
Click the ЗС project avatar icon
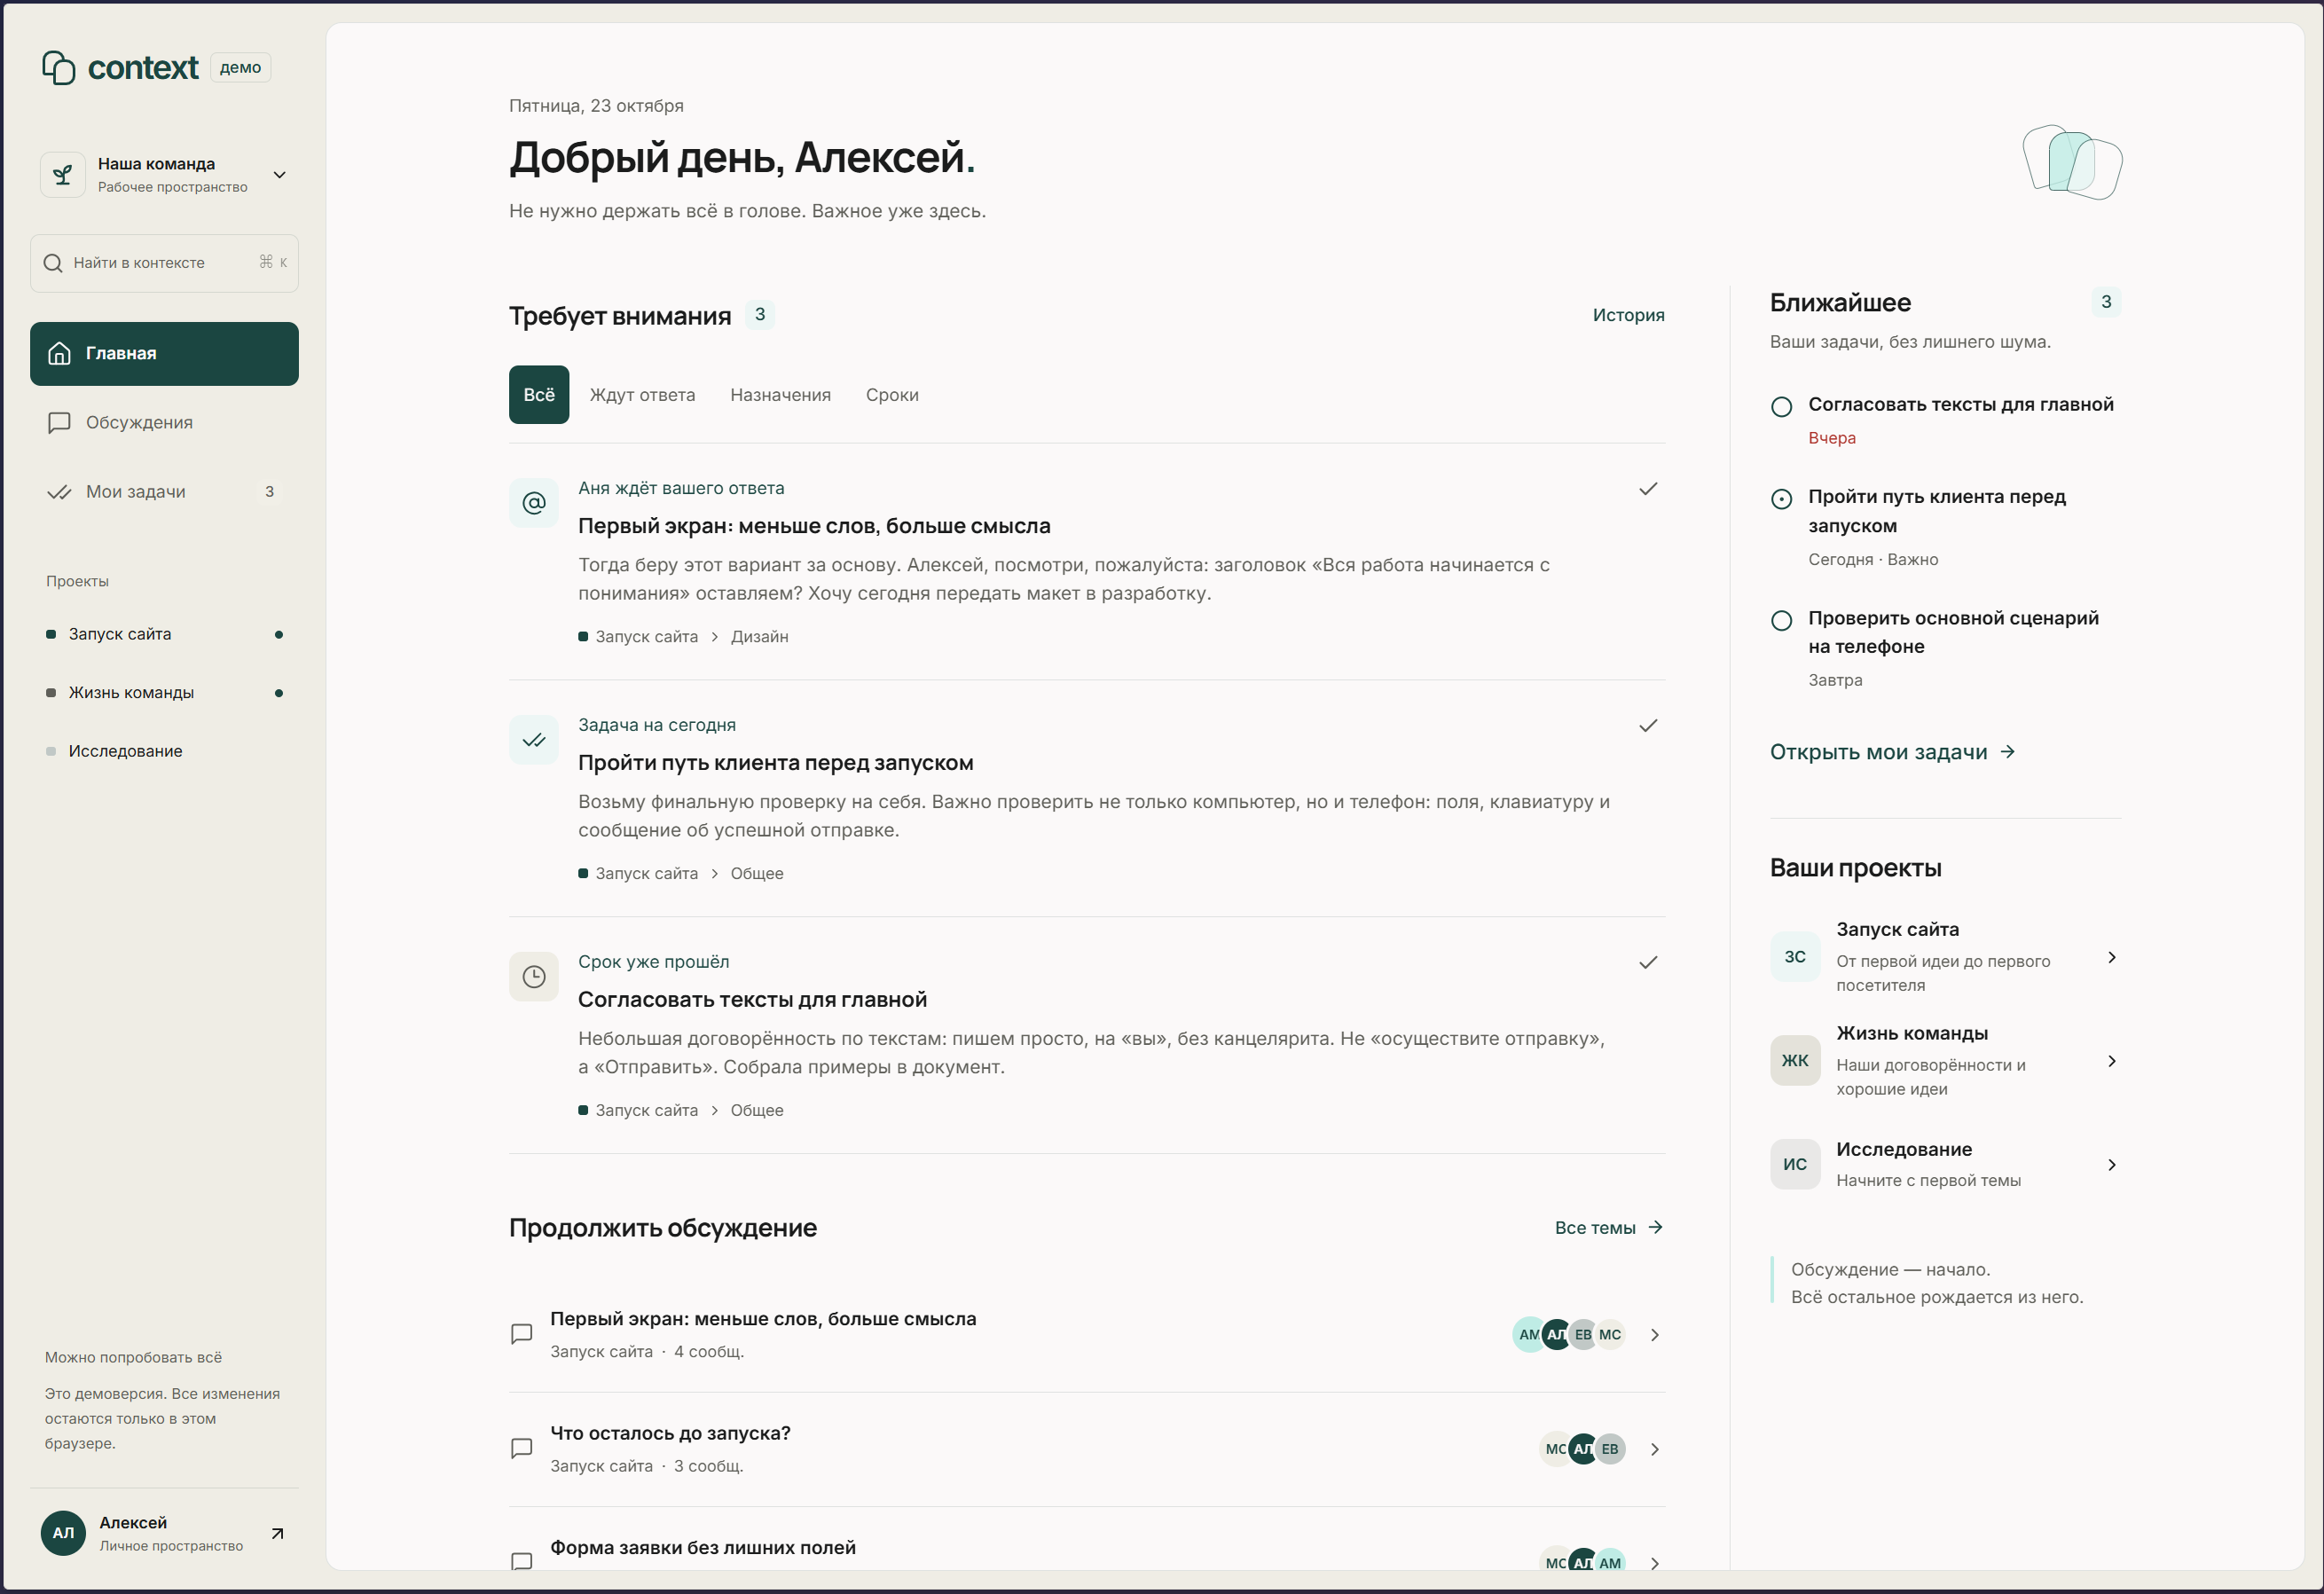(1795, 957)
